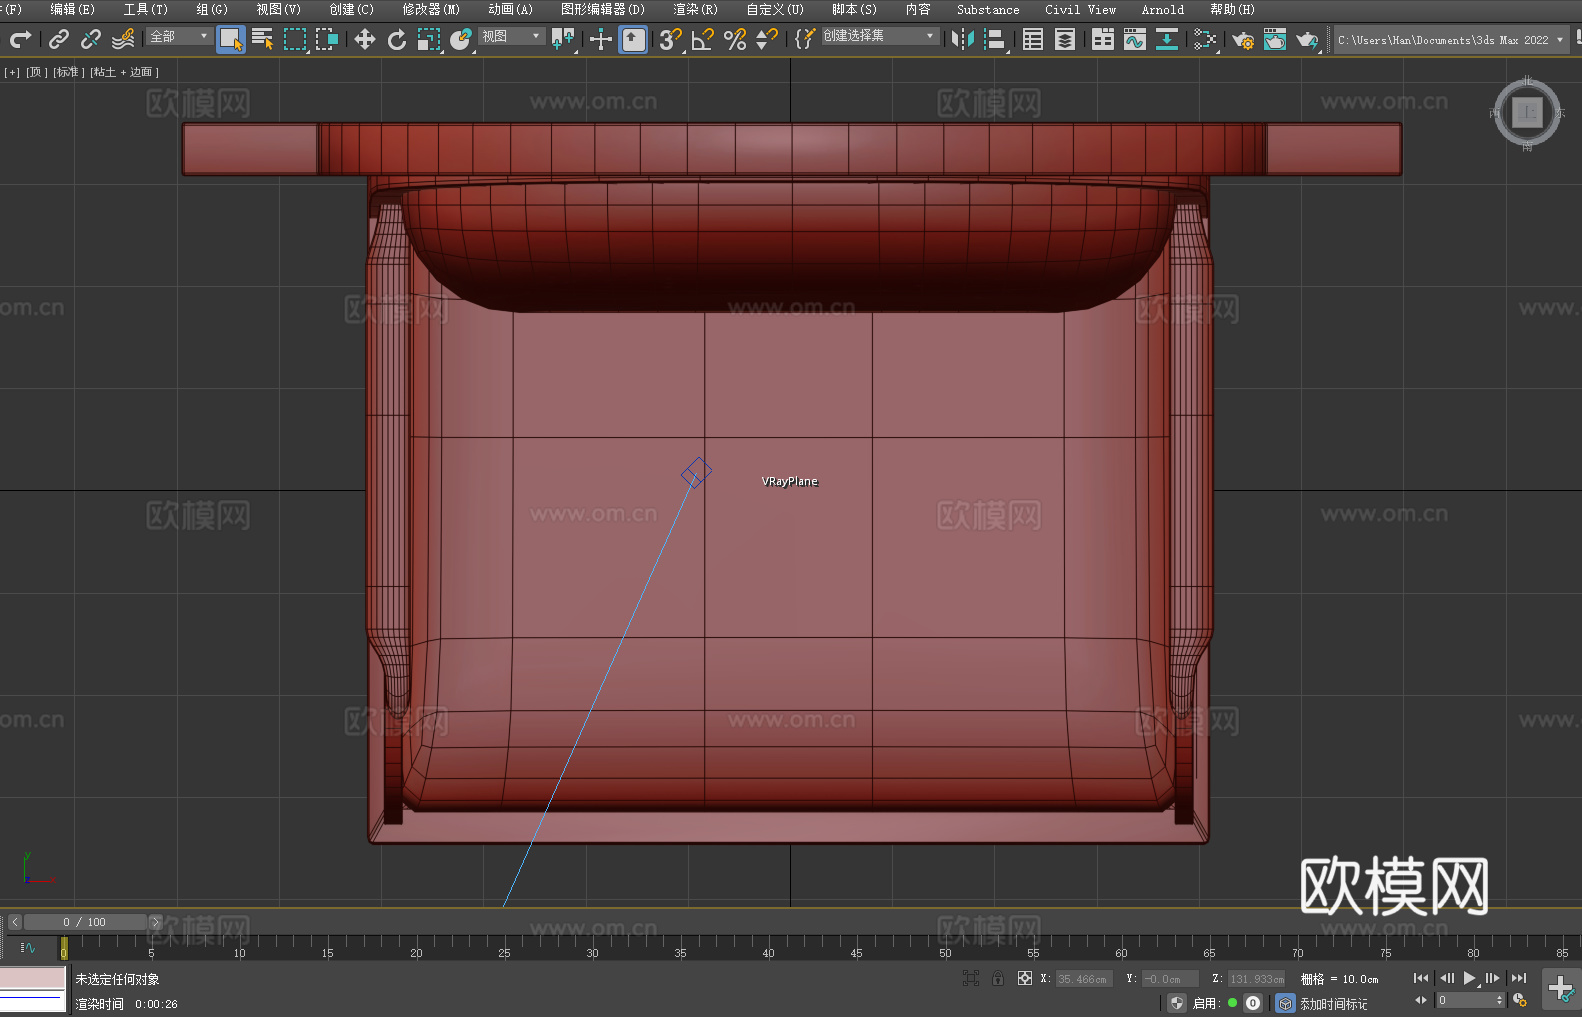Toggle Spinner Snap icon

click(x=767, y=39)
